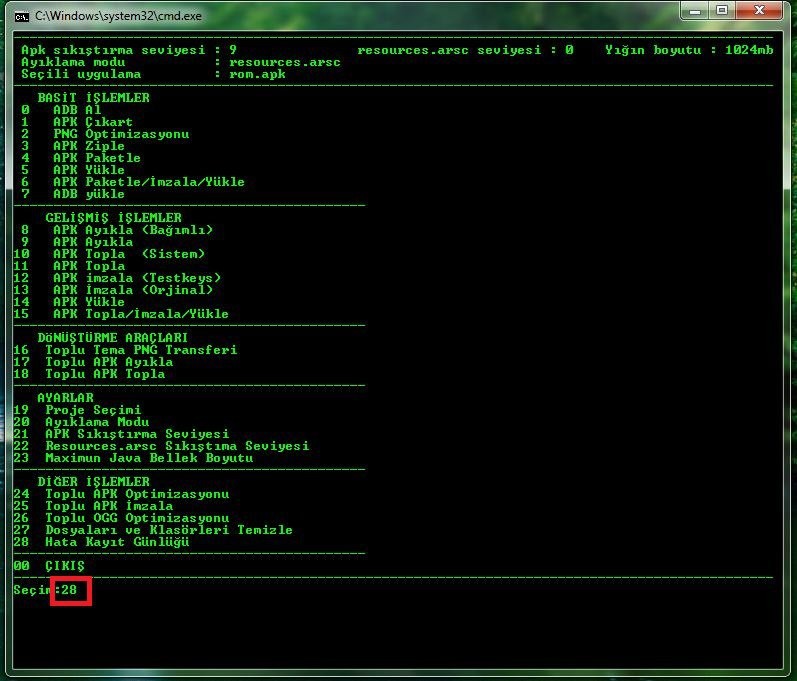Select the '1 APK Çıkart' entry

tap(77, 122)
